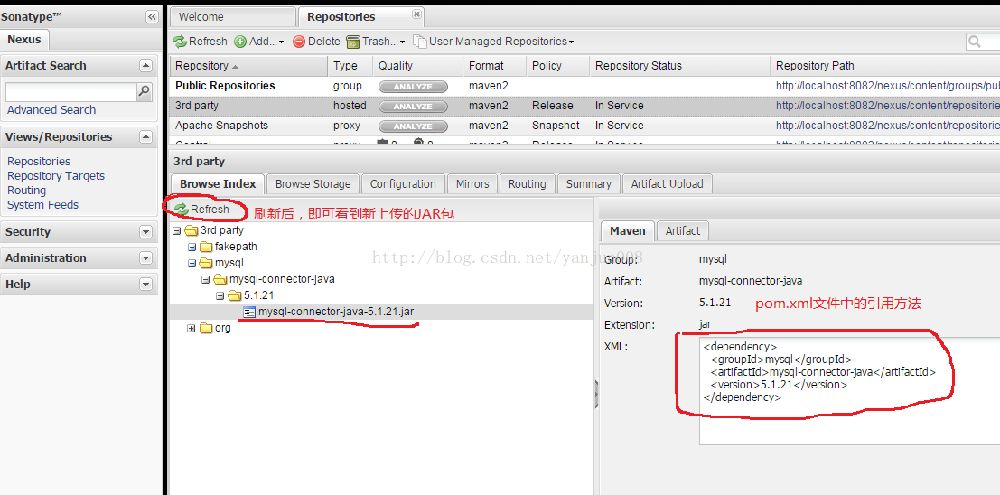Screen dimensions: 1000x495
Task: Collapse the mysql folder node
Action: (x=191, y=263)
